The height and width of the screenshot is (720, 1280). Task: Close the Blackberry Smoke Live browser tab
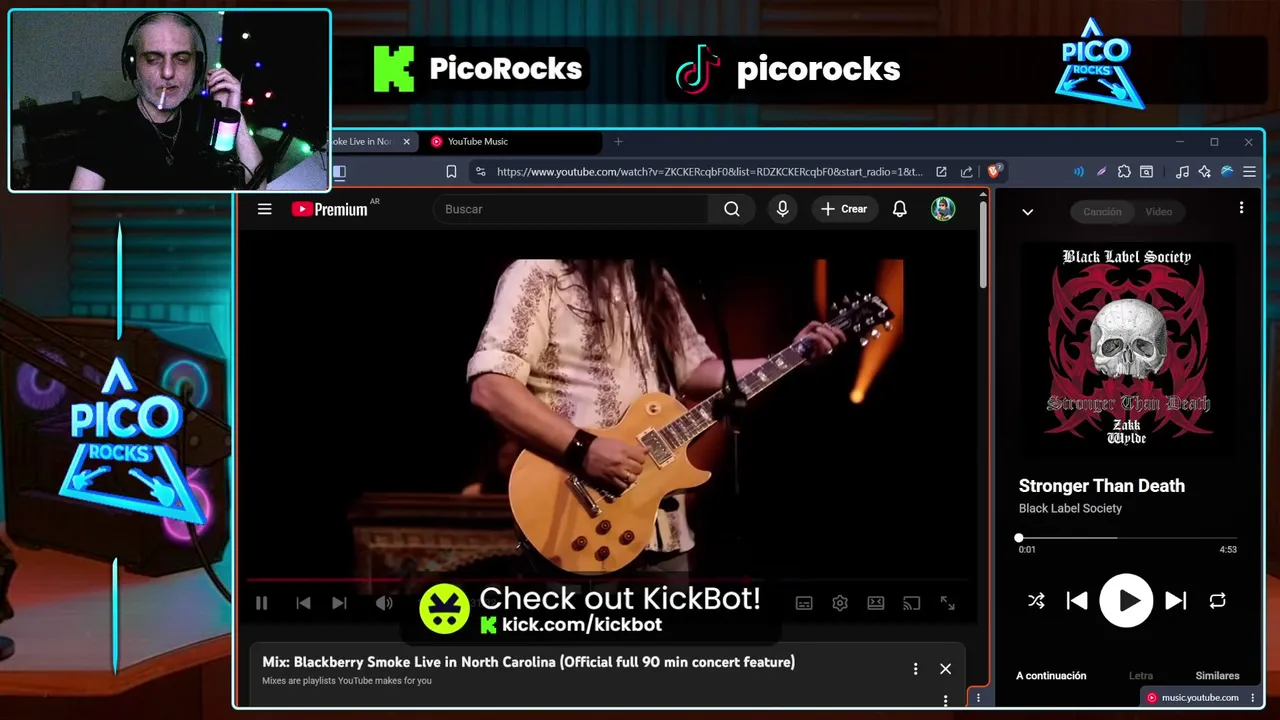[406, 142]
